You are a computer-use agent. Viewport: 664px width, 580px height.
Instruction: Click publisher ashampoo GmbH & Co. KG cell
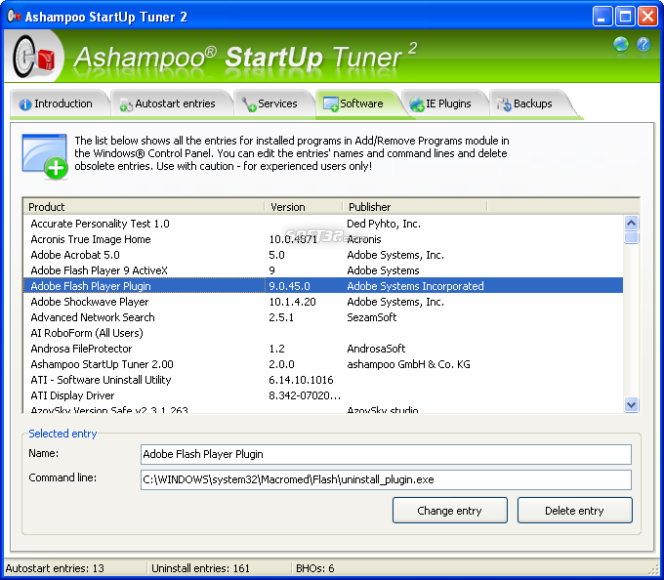point(408,365)
